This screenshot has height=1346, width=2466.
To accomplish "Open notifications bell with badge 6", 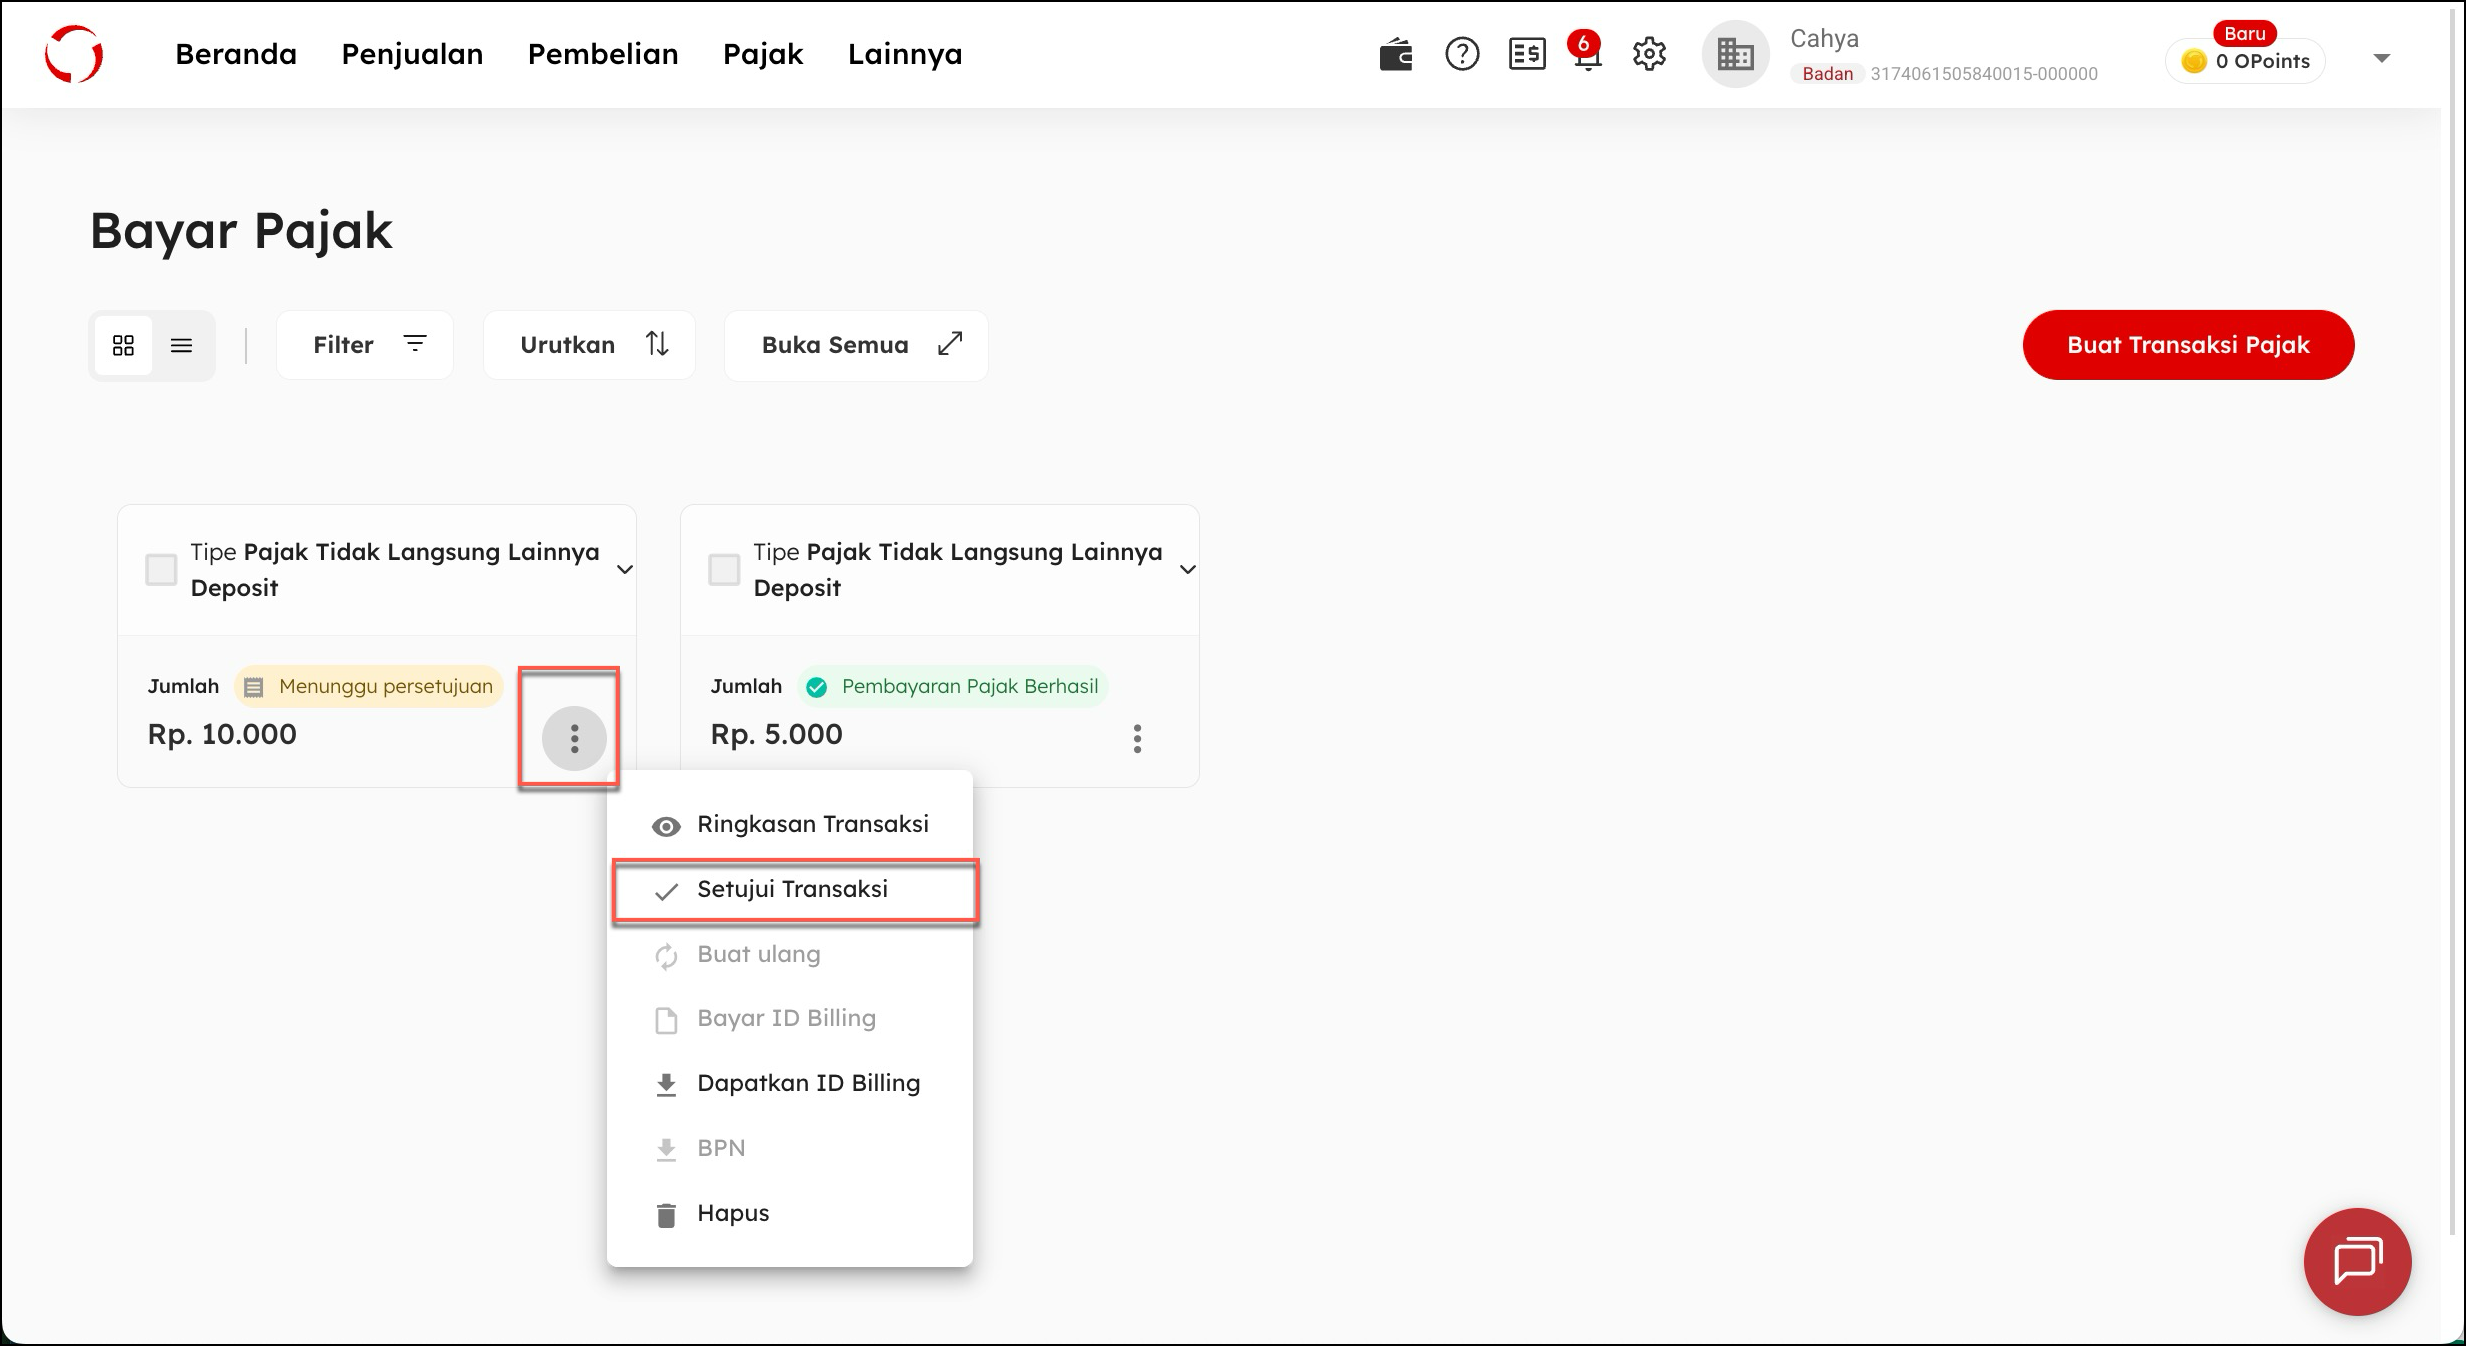I will (1586, 55).
